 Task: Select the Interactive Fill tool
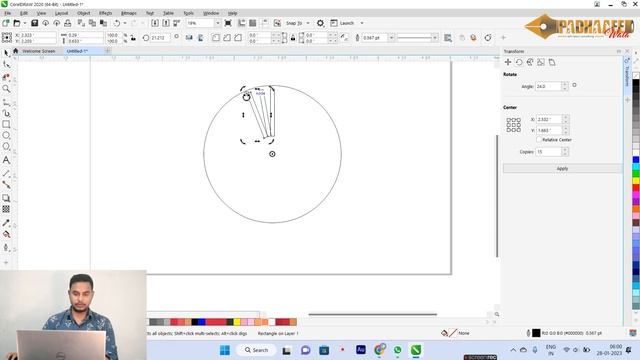point(6,234)
